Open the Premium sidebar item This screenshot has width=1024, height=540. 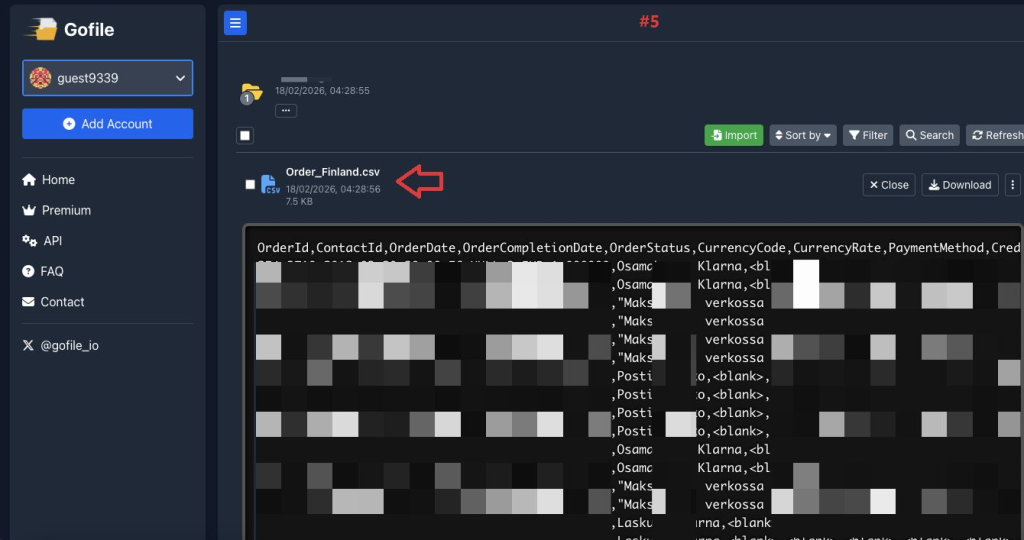coord(66,210)
